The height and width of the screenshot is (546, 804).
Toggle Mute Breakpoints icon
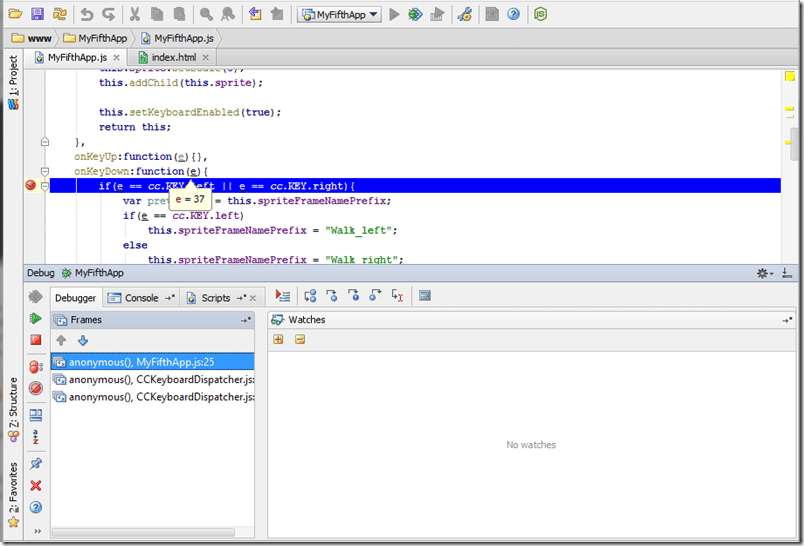tap(35, 388)
